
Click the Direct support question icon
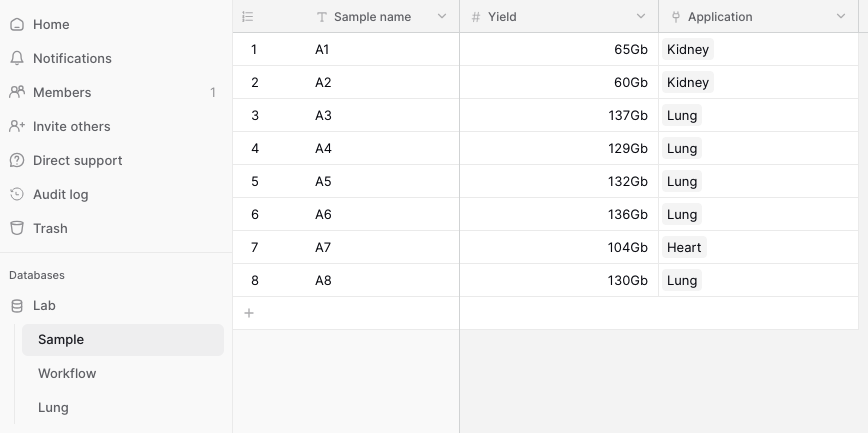point(17,160)
